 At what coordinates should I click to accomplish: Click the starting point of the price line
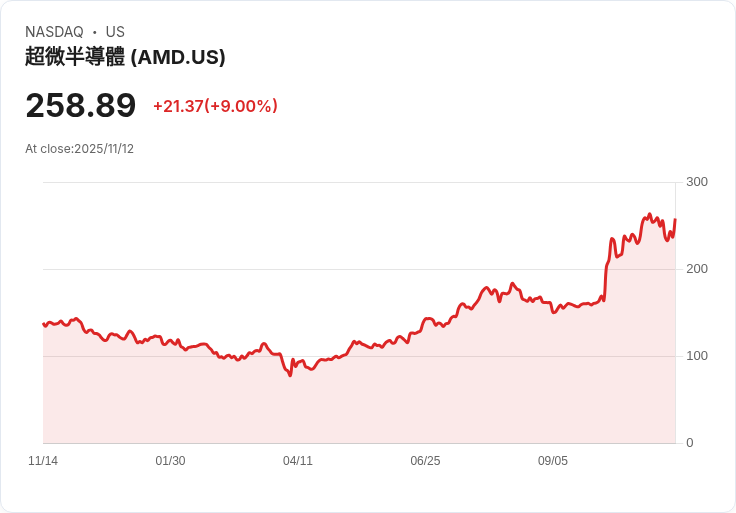43,324
